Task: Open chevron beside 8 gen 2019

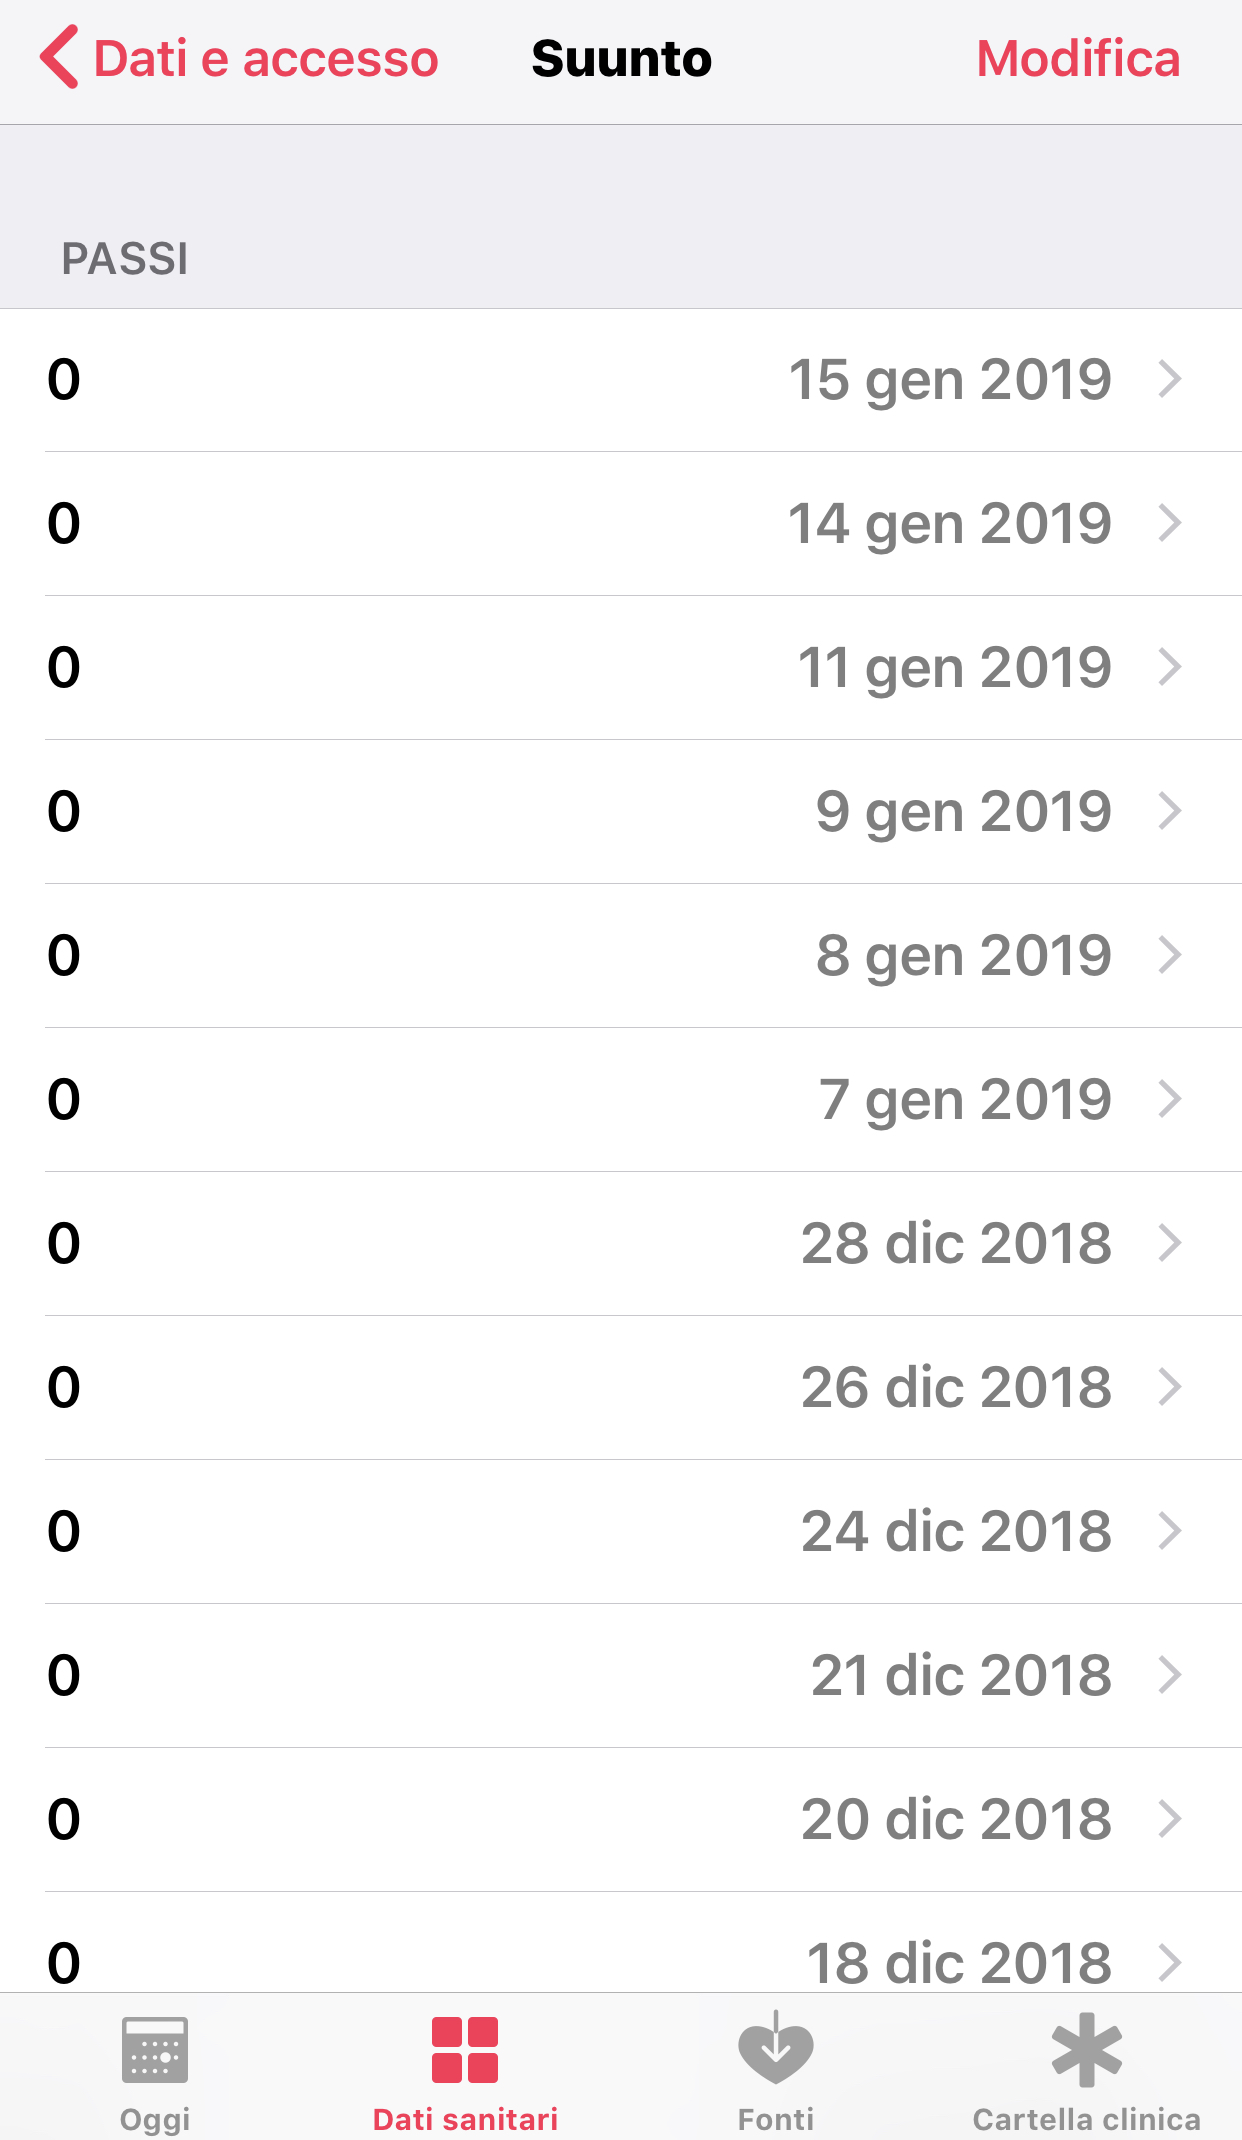Action: point(1170,955)
